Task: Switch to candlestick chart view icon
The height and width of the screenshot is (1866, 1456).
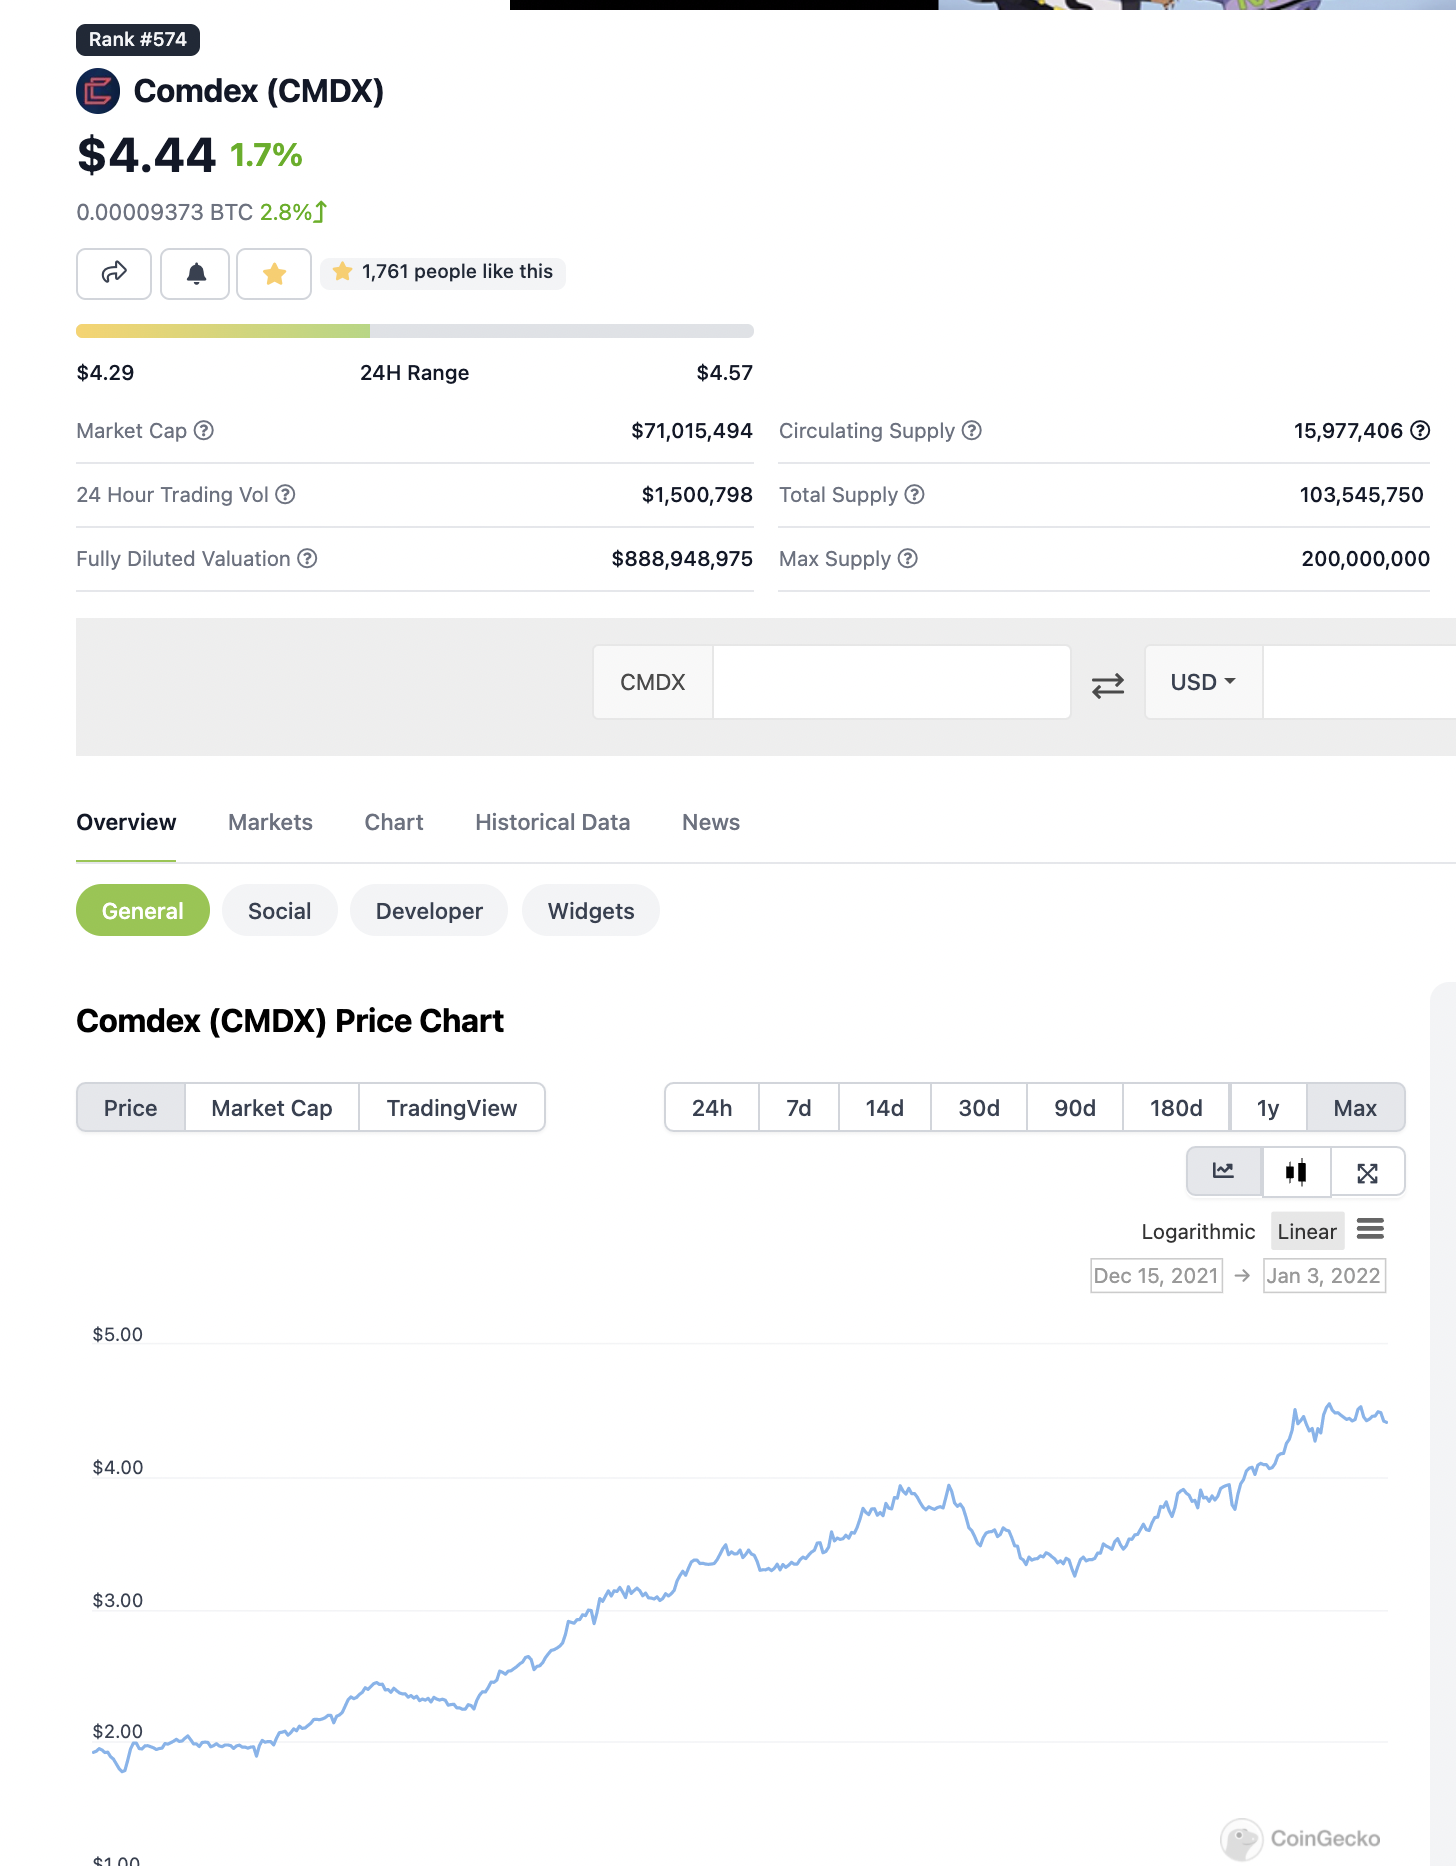Action: (x=1296, y=1171)
